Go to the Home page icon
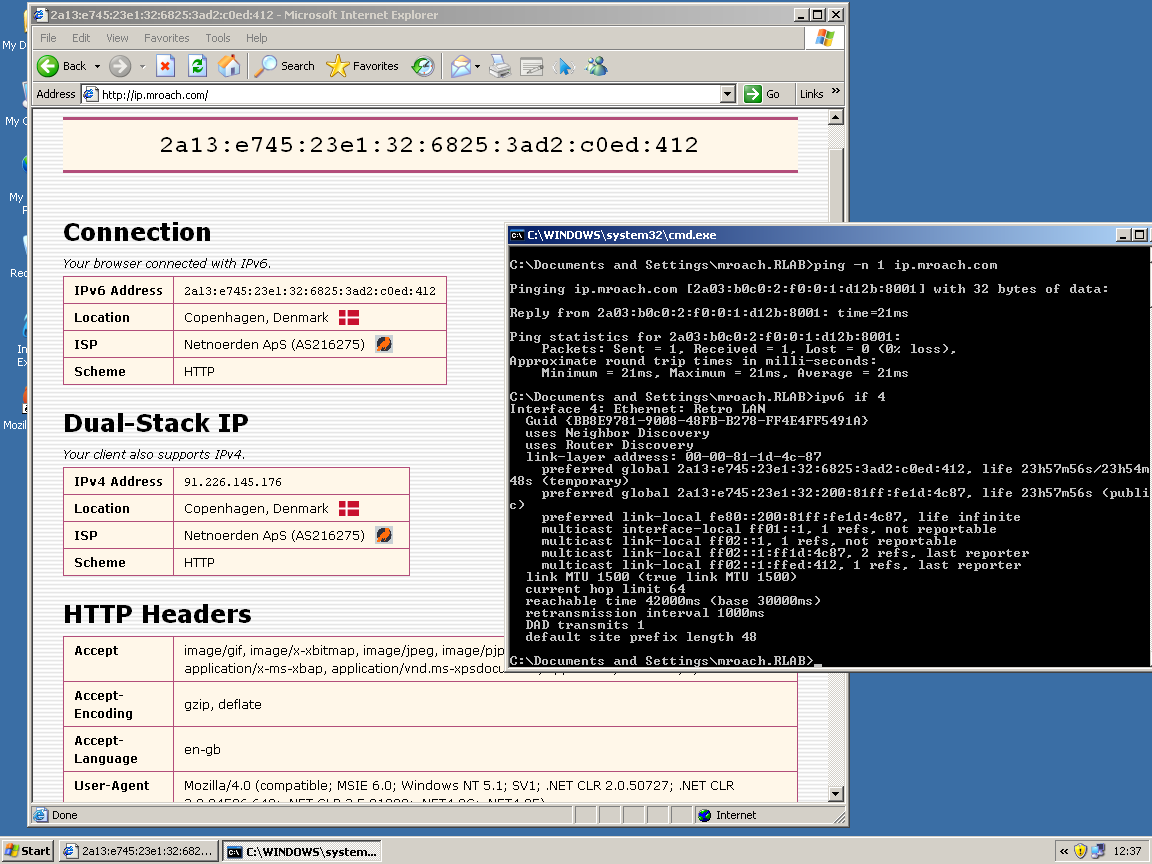The height and width of the screenshot is (864, 1152). pos(229,66)
